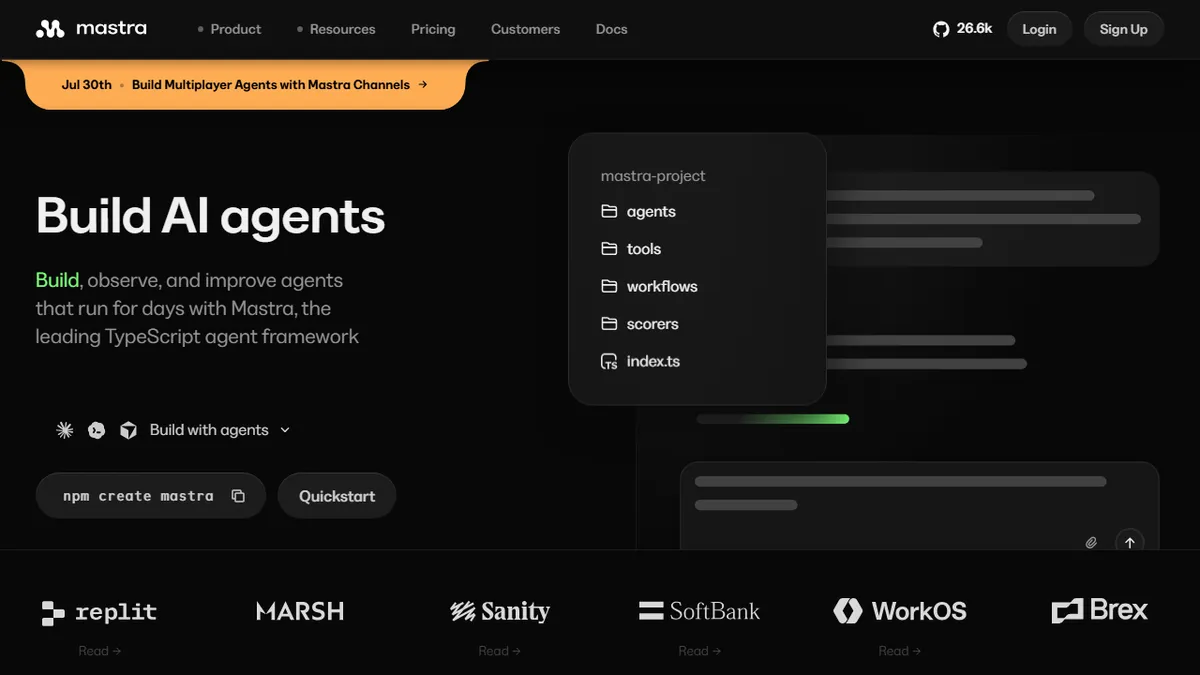1200x675 pixels.
Task: Click the scorers folder icon
Action: pos(609,324)
